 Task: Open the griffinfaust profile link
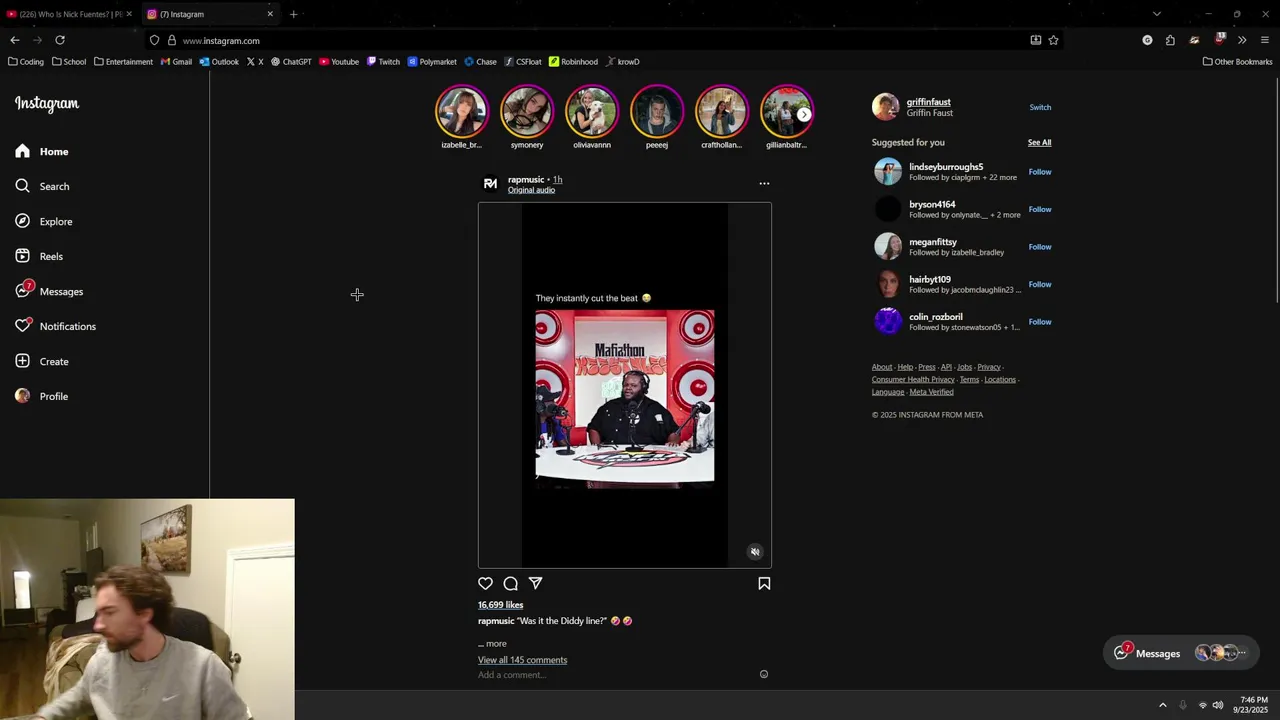[x=928, y=102]
